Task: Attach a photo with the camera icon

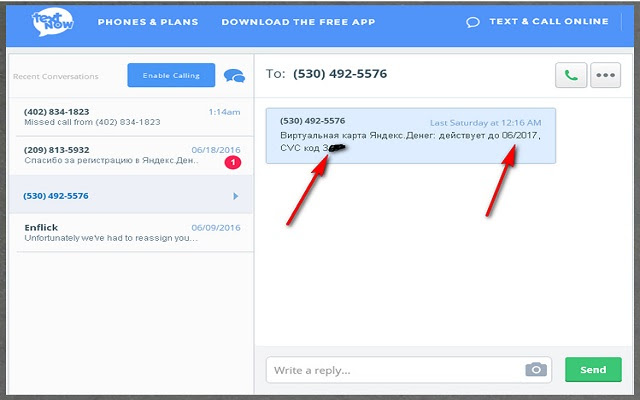Action: point(536,369)
